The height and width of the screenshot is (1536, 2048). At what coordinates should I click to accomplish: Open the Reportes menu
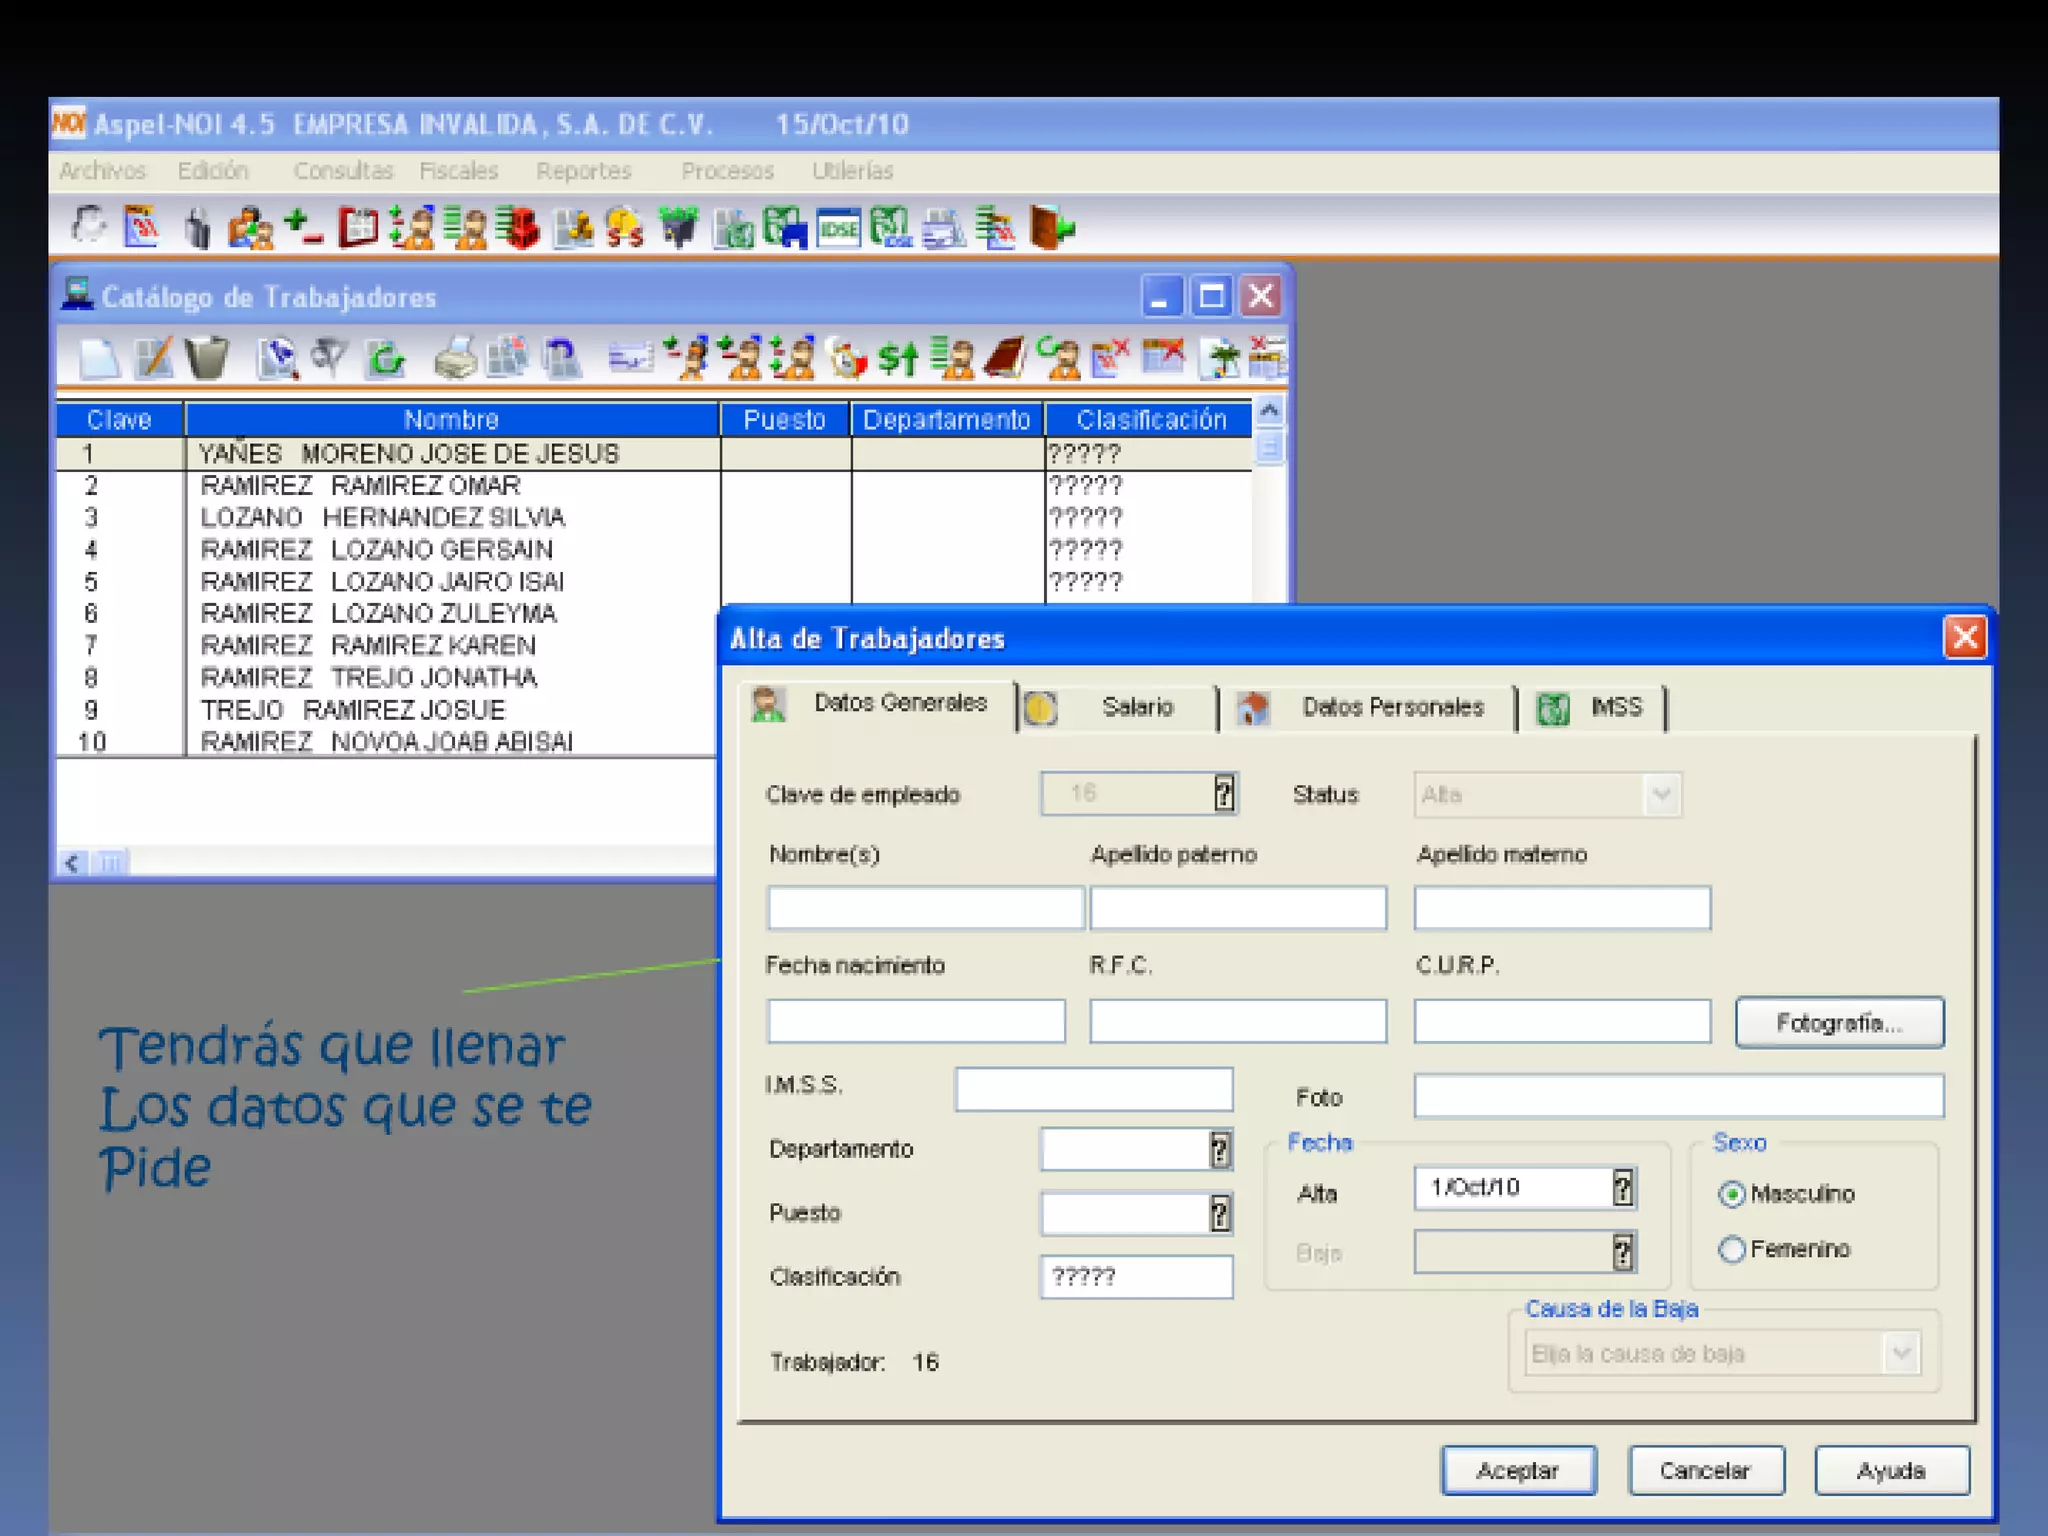tap(584, 171)
